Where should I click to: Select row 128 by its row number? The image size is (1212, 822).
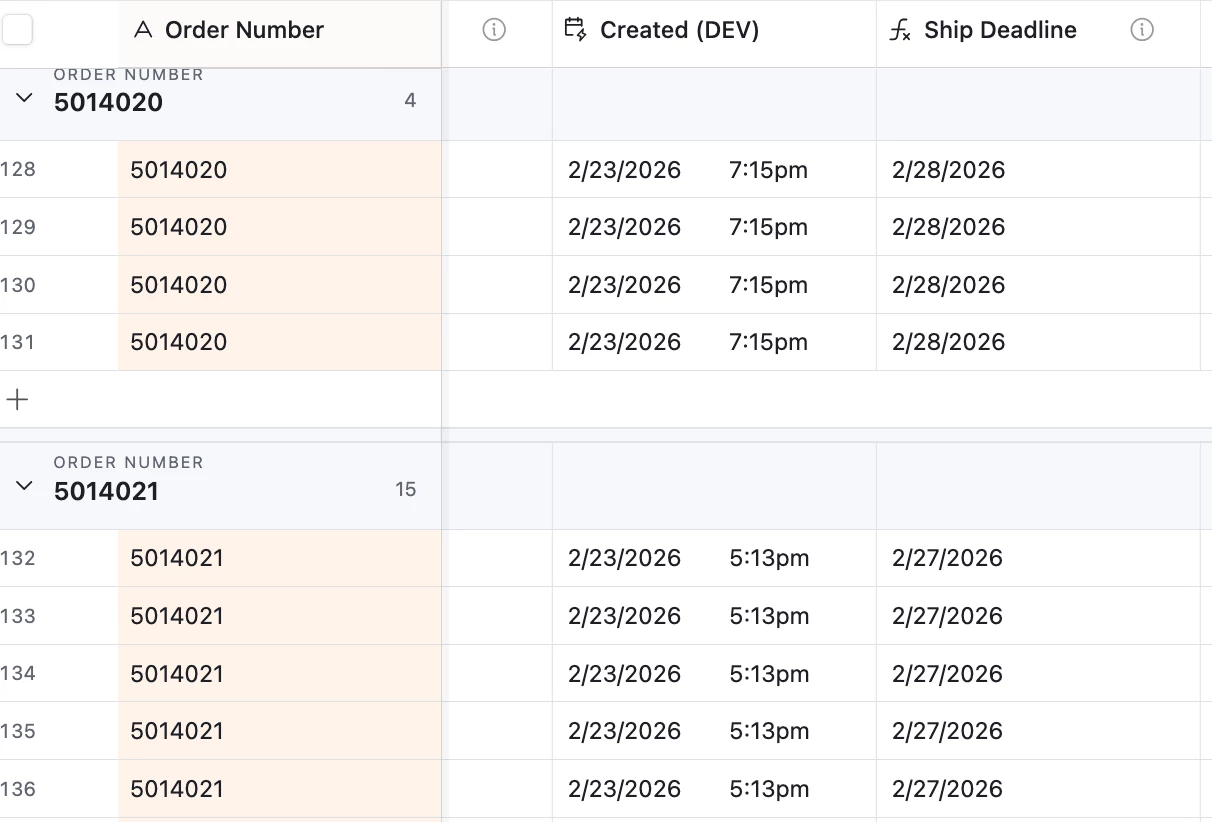(18, 170)
